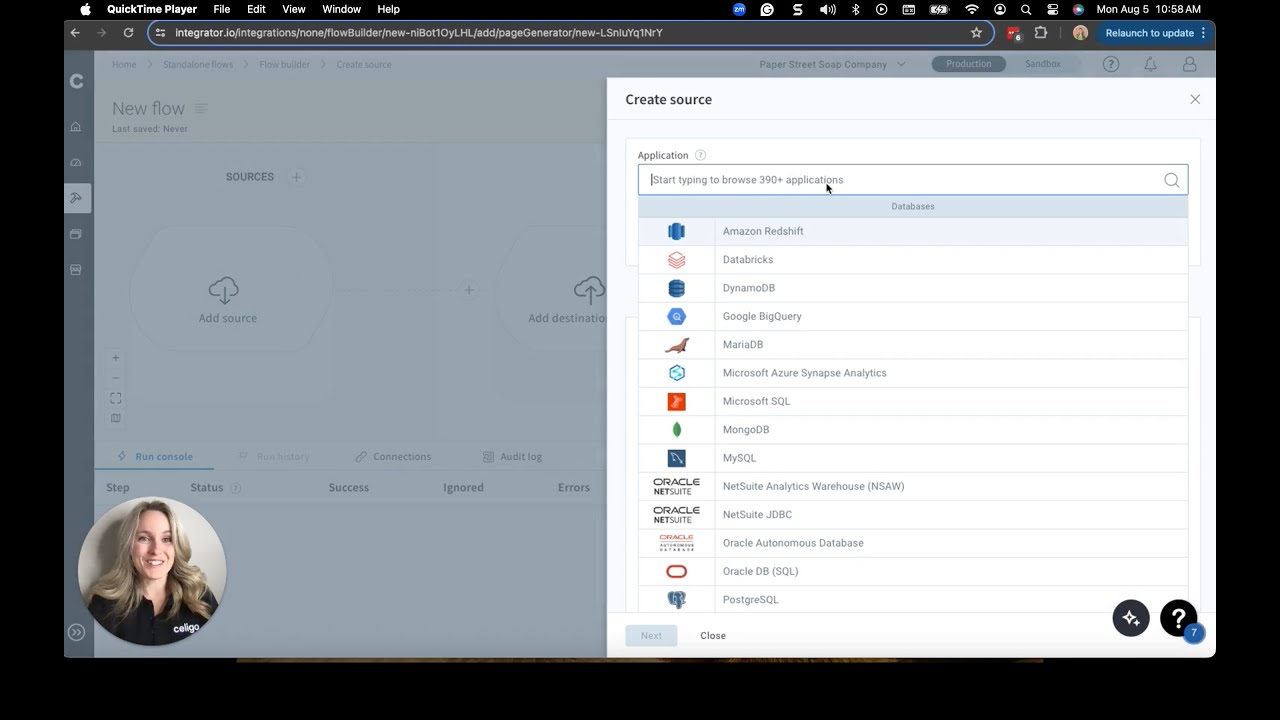
Task: Click the MariaDB seal icon
Action: [676, 345]
